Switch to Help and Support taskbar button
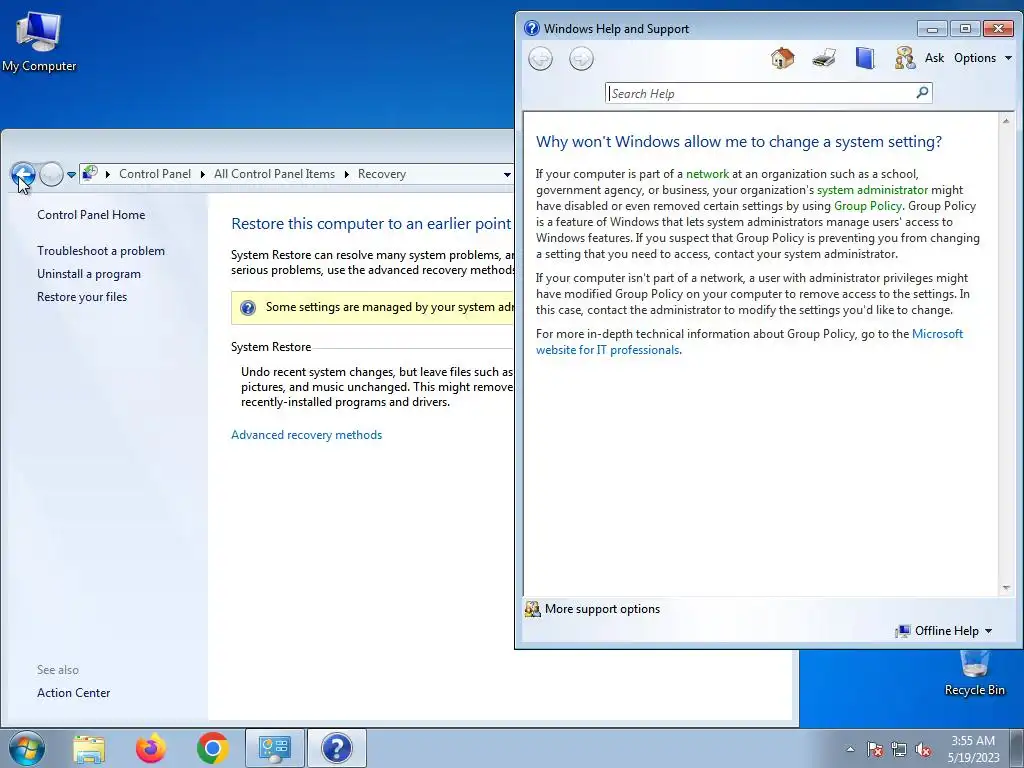 (336, 748)
